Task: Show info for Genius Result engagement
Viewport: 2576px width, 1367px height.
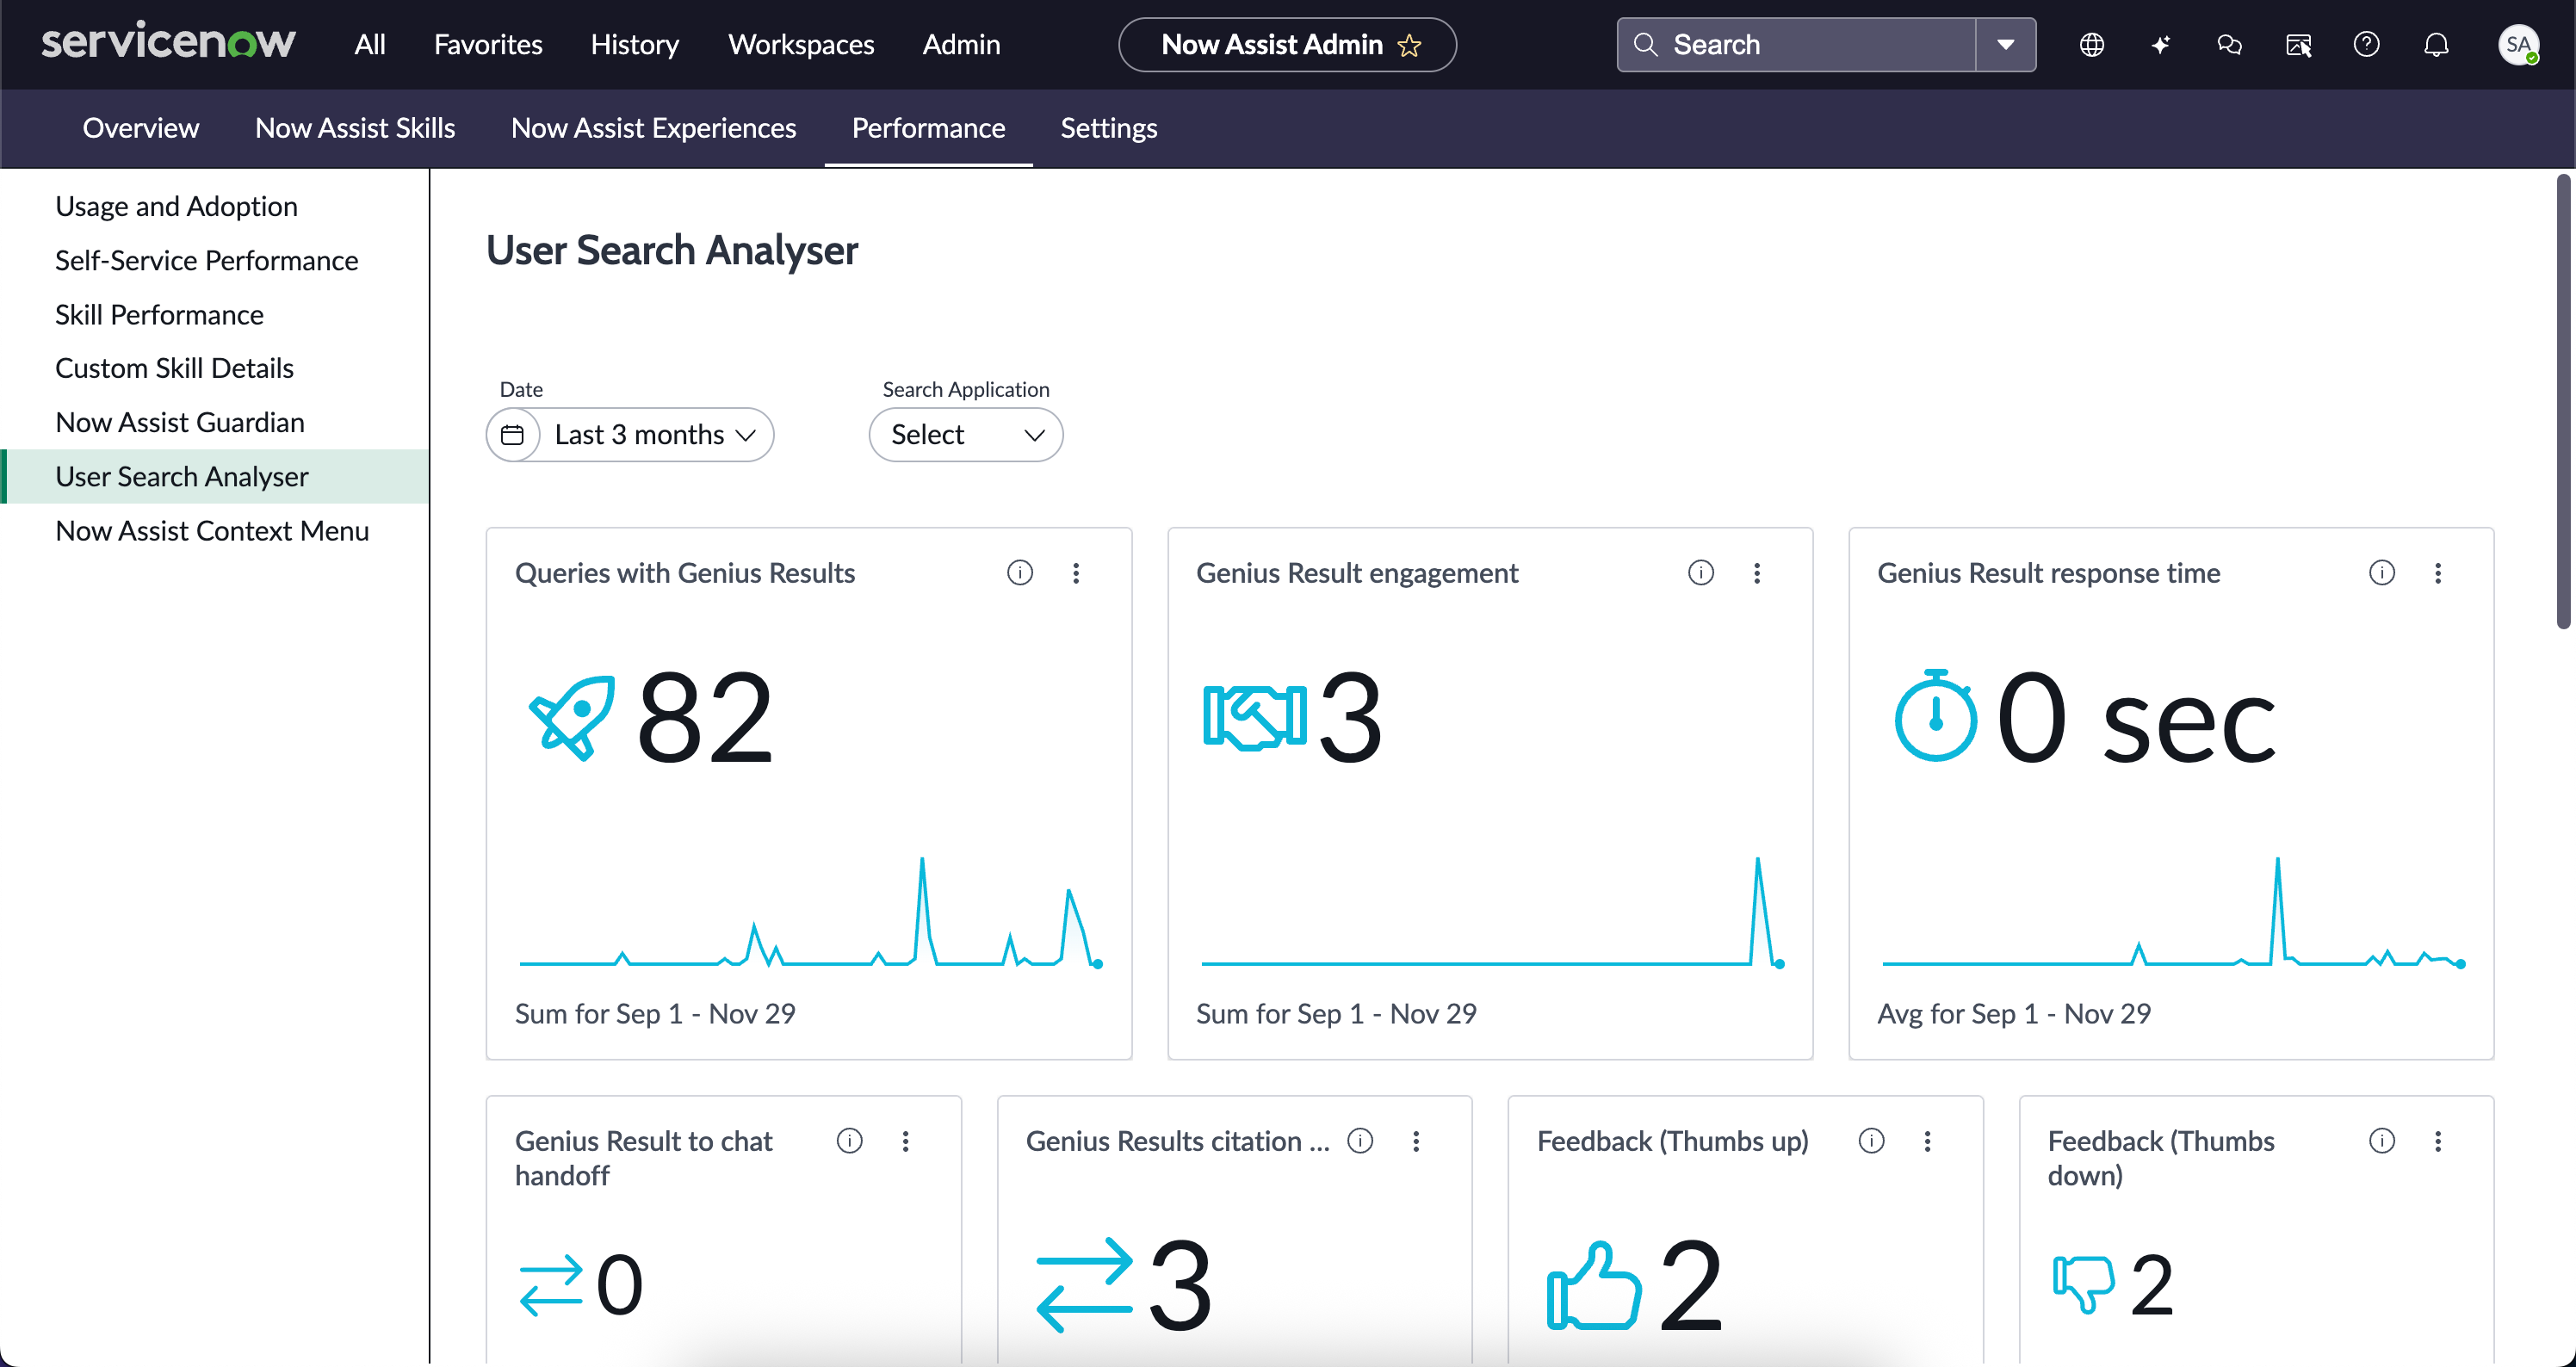Action: pos(1700,573)
